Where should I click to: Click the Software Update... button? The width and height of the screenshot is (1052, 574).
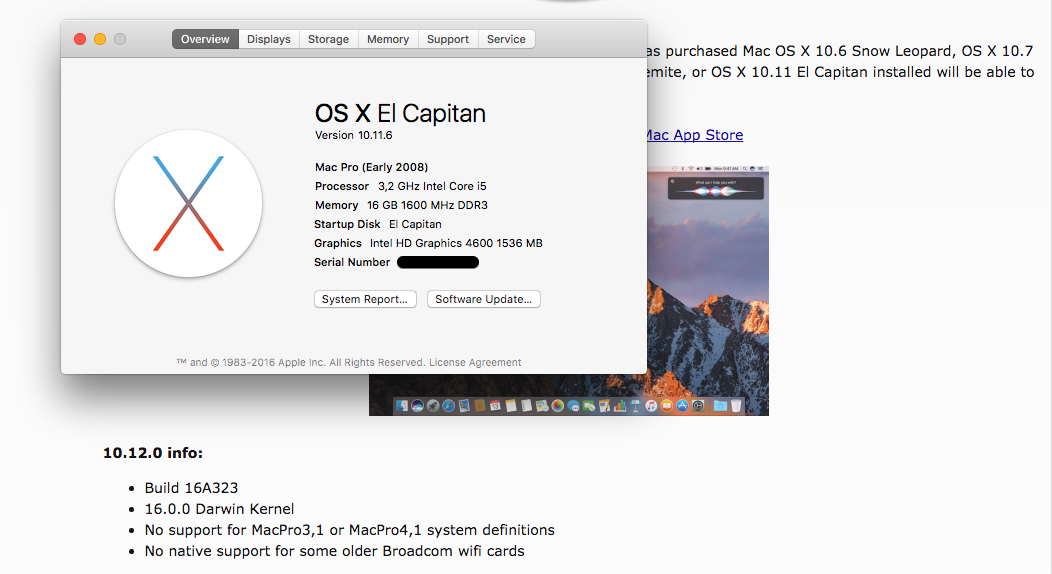484,299
